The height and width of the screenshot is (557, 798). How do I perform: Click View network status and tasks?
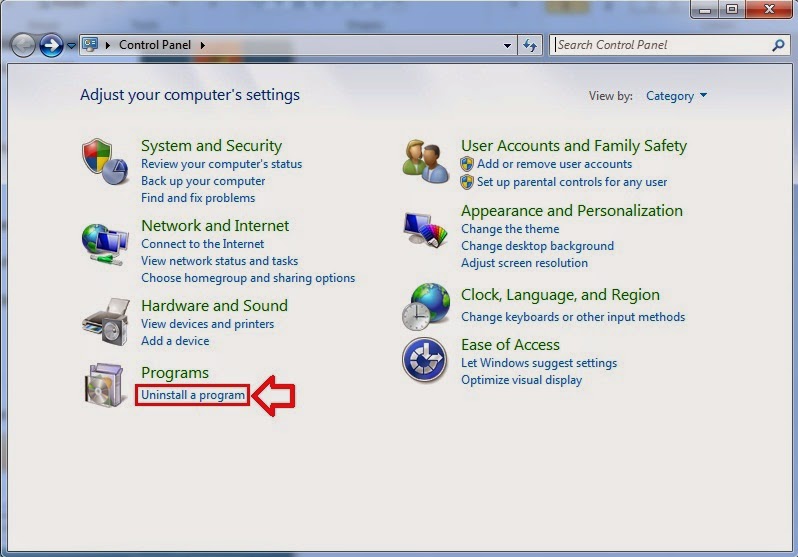(219, 261)
